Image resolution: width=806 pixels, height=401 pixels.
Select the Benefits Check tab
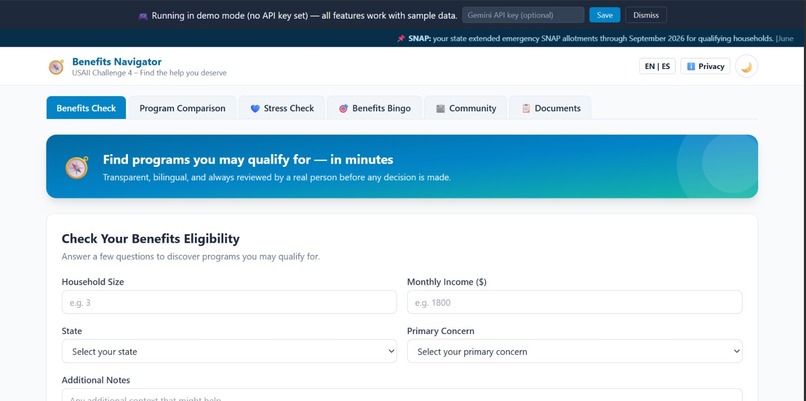pos(86,108)
